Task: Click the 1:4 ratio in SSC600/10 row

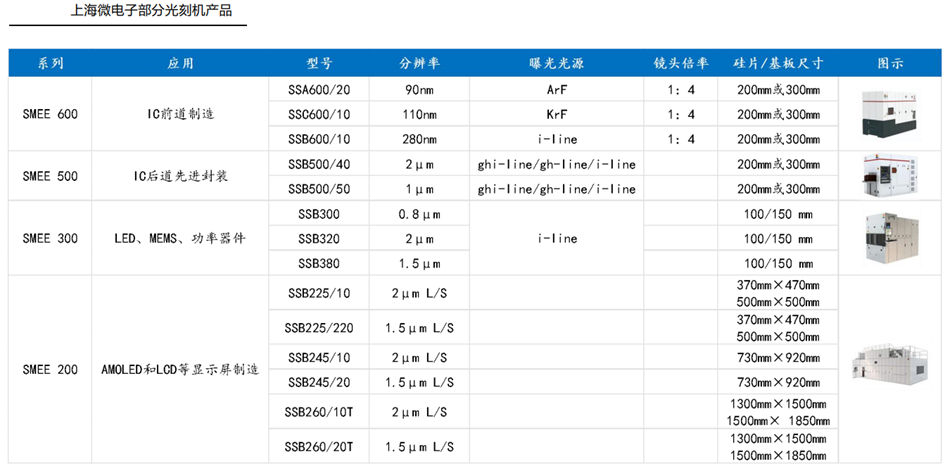Action: point(681,115)
